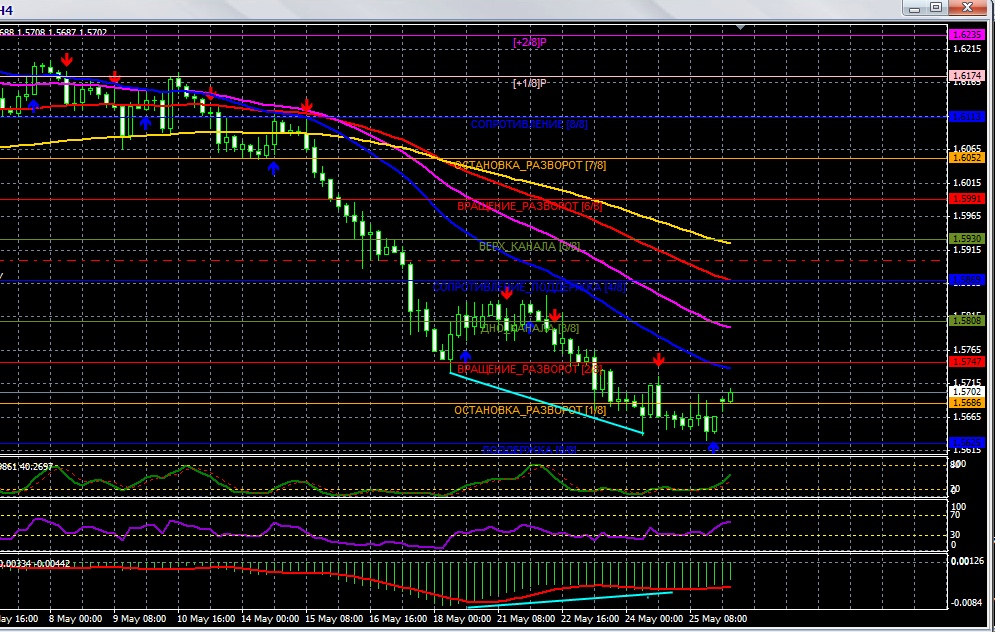This screenshot has height=632, width=995.
Task: Click the 1.5702 current price tag
Action: (966, 393)
